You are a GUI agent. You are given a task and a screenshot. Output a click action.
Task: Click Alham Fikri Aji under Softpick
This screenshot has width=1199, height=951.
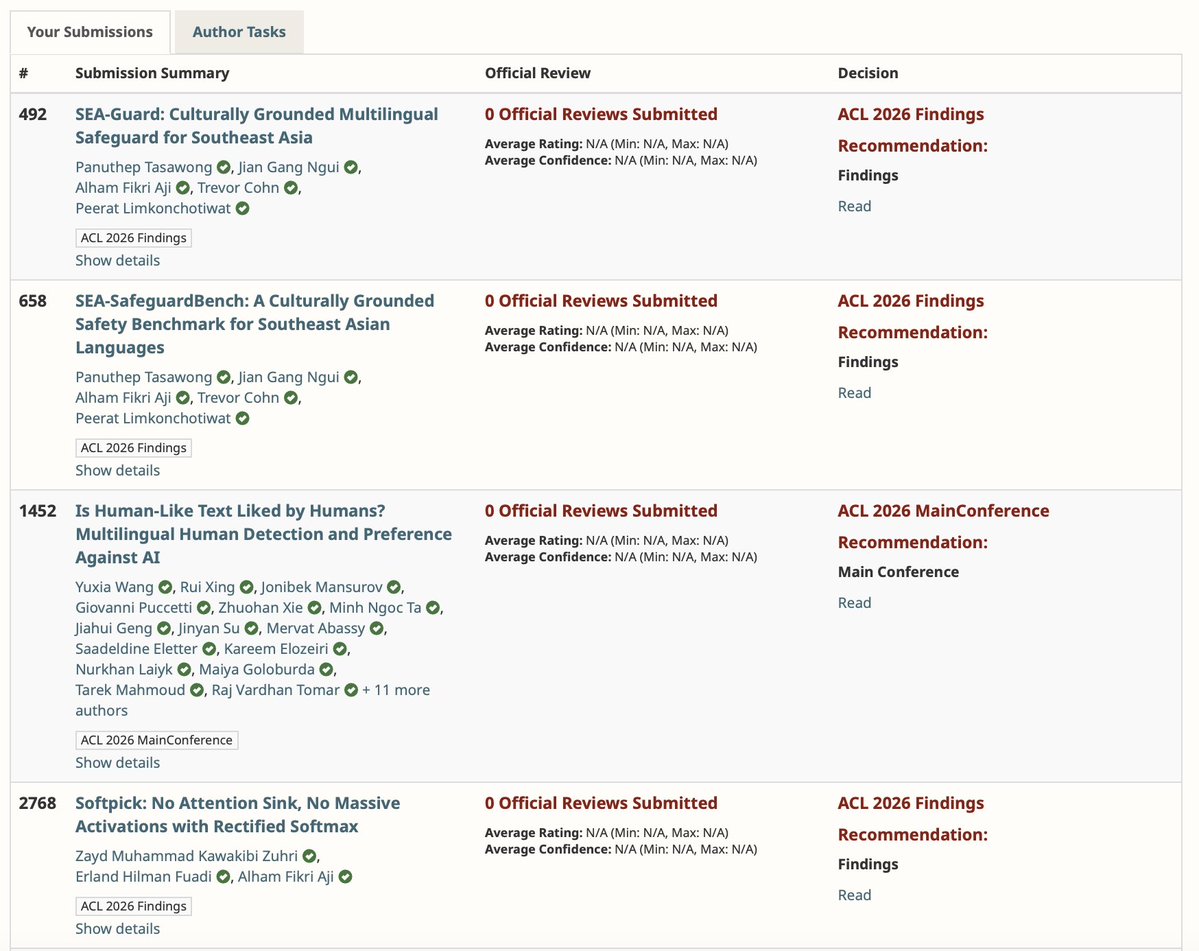click(x=285, y=876)
